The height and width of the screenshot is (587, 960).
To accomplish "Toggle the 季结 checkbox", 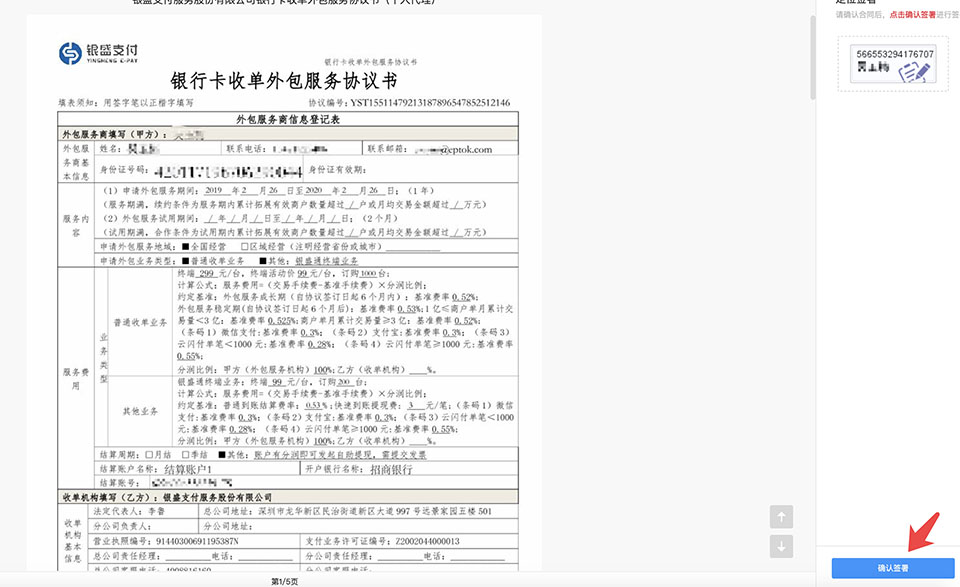I will tap(186, 455).
